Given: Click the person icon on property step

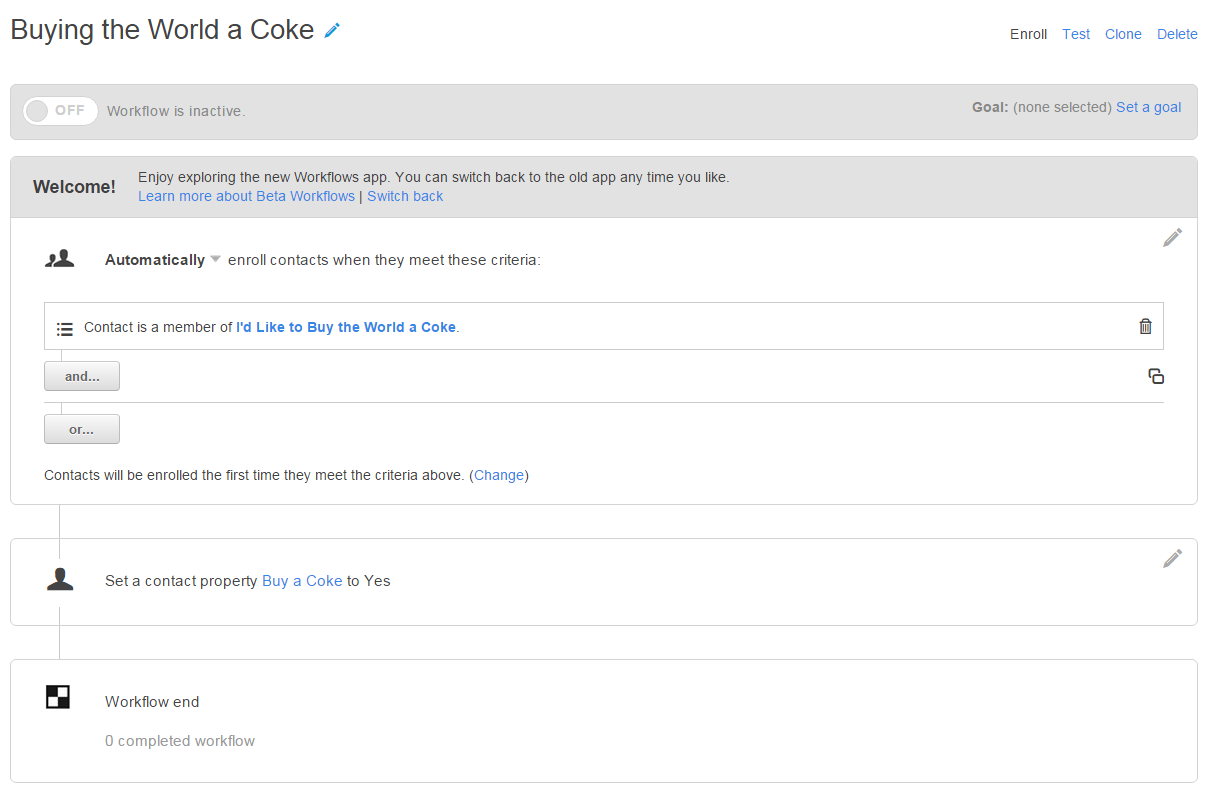Looking at the screenshot, I should tap(60, 580).
